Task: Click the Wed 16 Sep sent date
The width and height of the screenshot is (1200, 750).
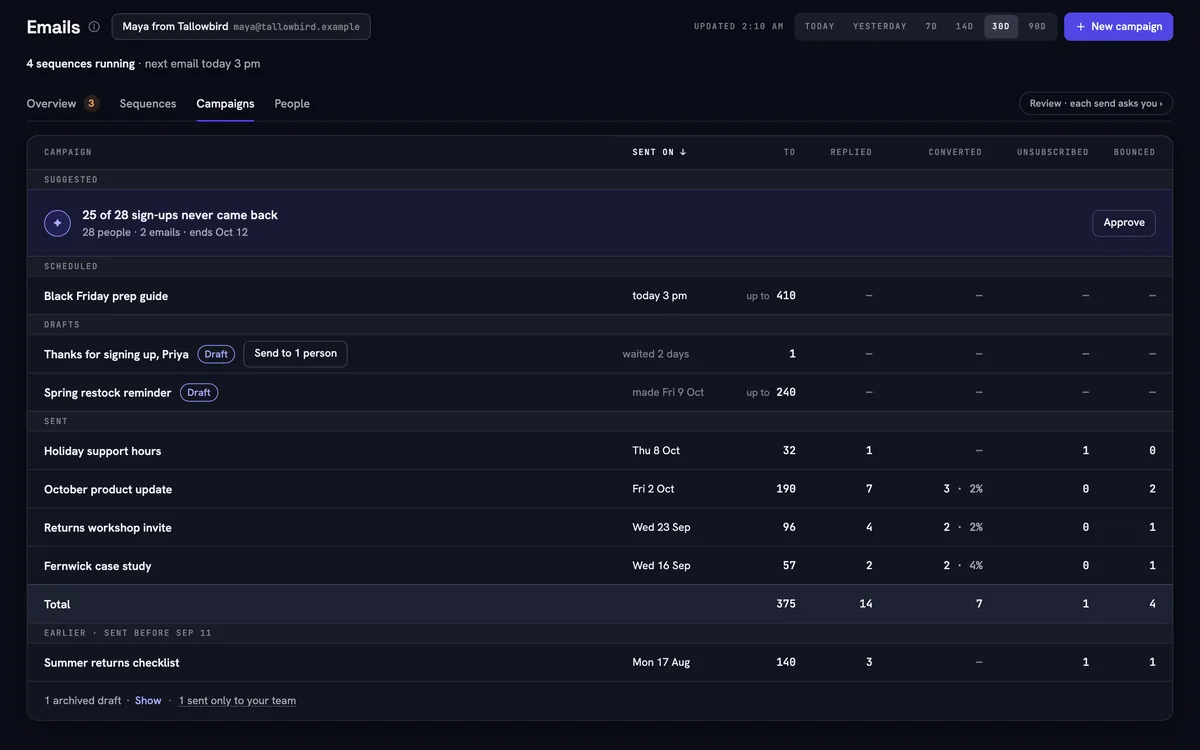Action: click(661, 566)
